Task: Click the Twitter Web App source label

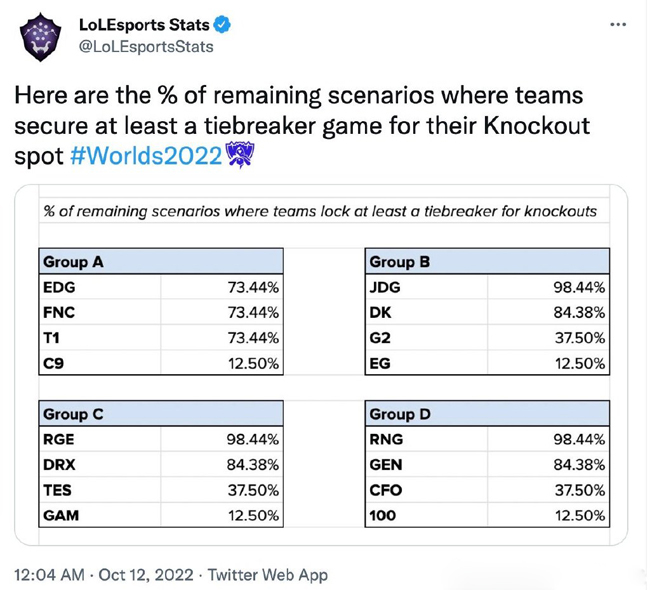Action: point(265,575)
